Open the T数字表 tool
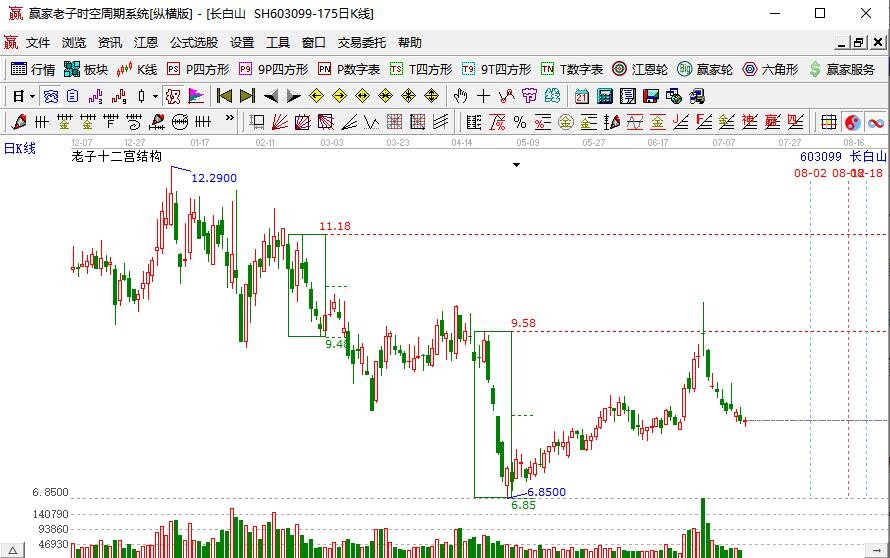Screen dimensions: 890x558 (572, 69)
